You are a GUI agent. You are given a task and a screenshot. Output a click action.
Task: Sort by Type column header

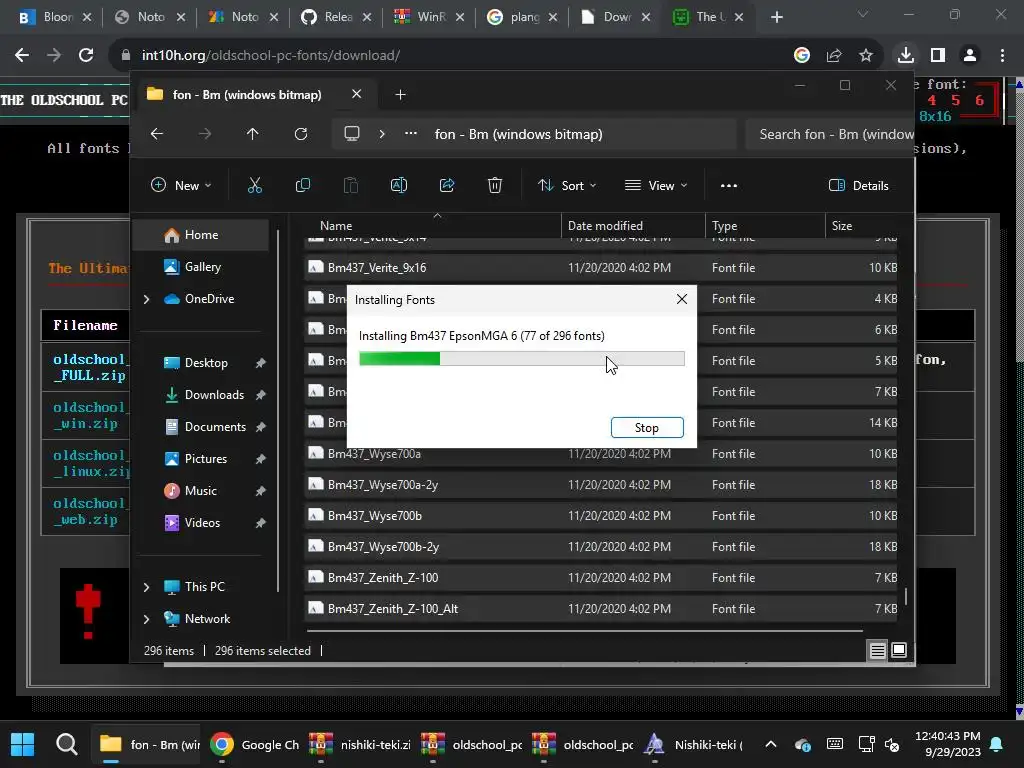(x=765, y=225)
